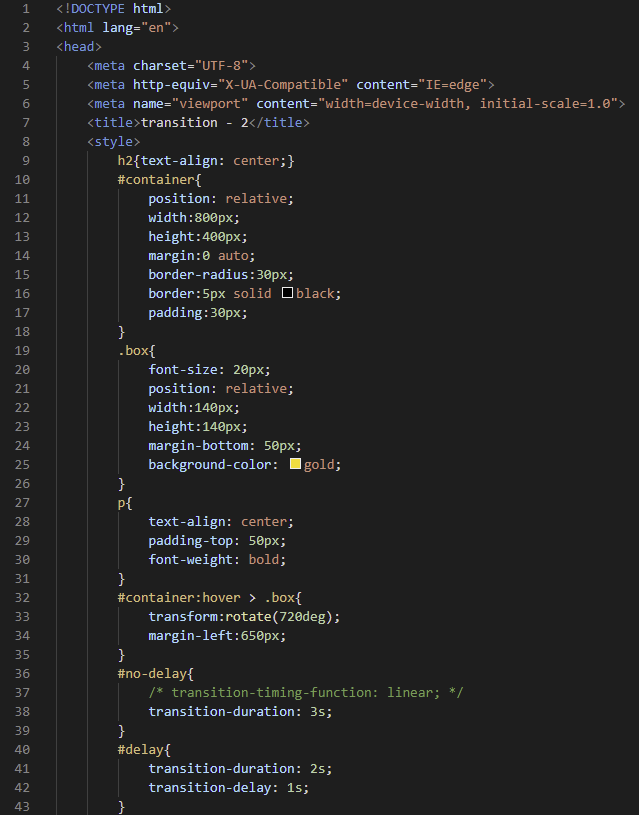Click the X-UA-Compatible meta attribute value
The width and height of the screenshot is (639, 815).
click(283, 85)
